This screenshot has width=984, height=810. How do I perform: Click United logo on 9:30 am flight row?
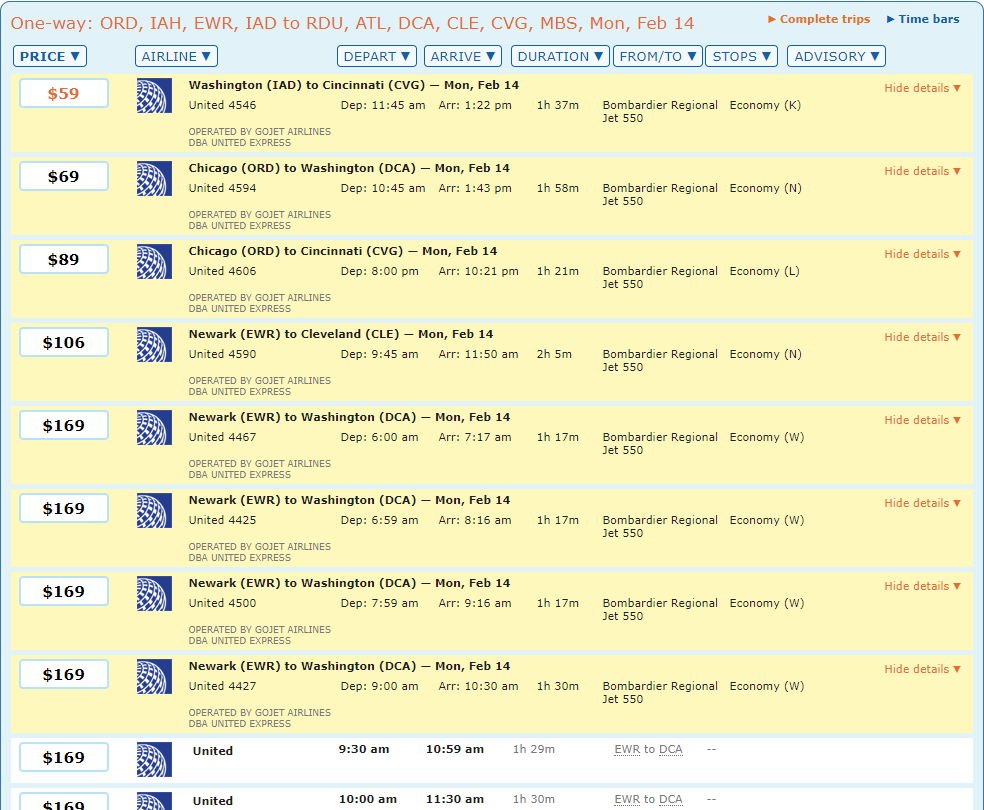(154, 759)
